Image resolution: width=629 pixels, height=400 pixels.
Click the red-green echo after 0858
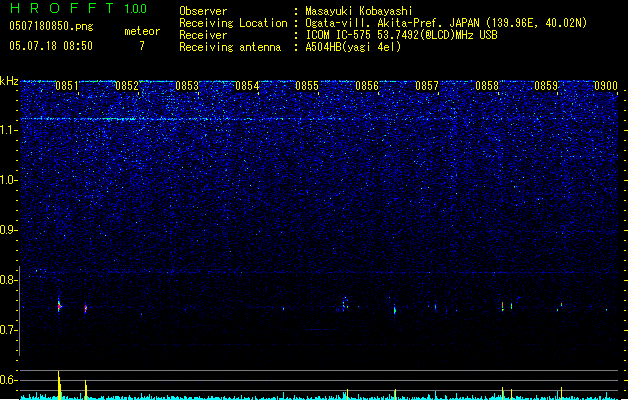(x=503, y=307)
